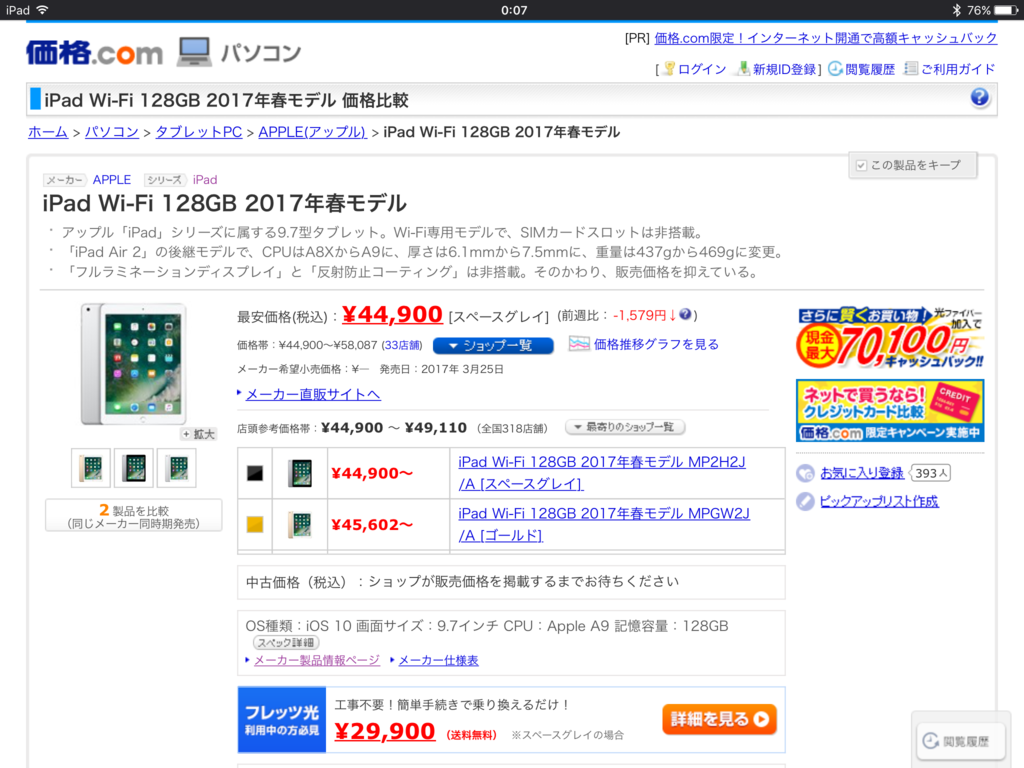Image resolution: width=1024 pixels, height=768 pixels.
Task: Expand 最寄りのショップ一覧 dropdown
Action: [624, 427]
